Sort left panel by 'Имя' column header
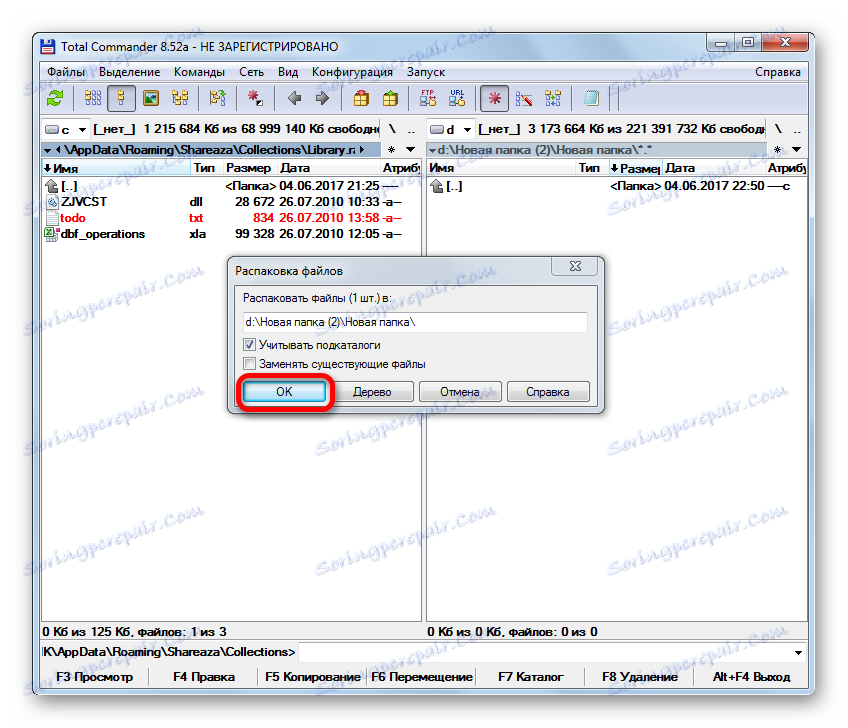848x728 pixels. point(117,168)
